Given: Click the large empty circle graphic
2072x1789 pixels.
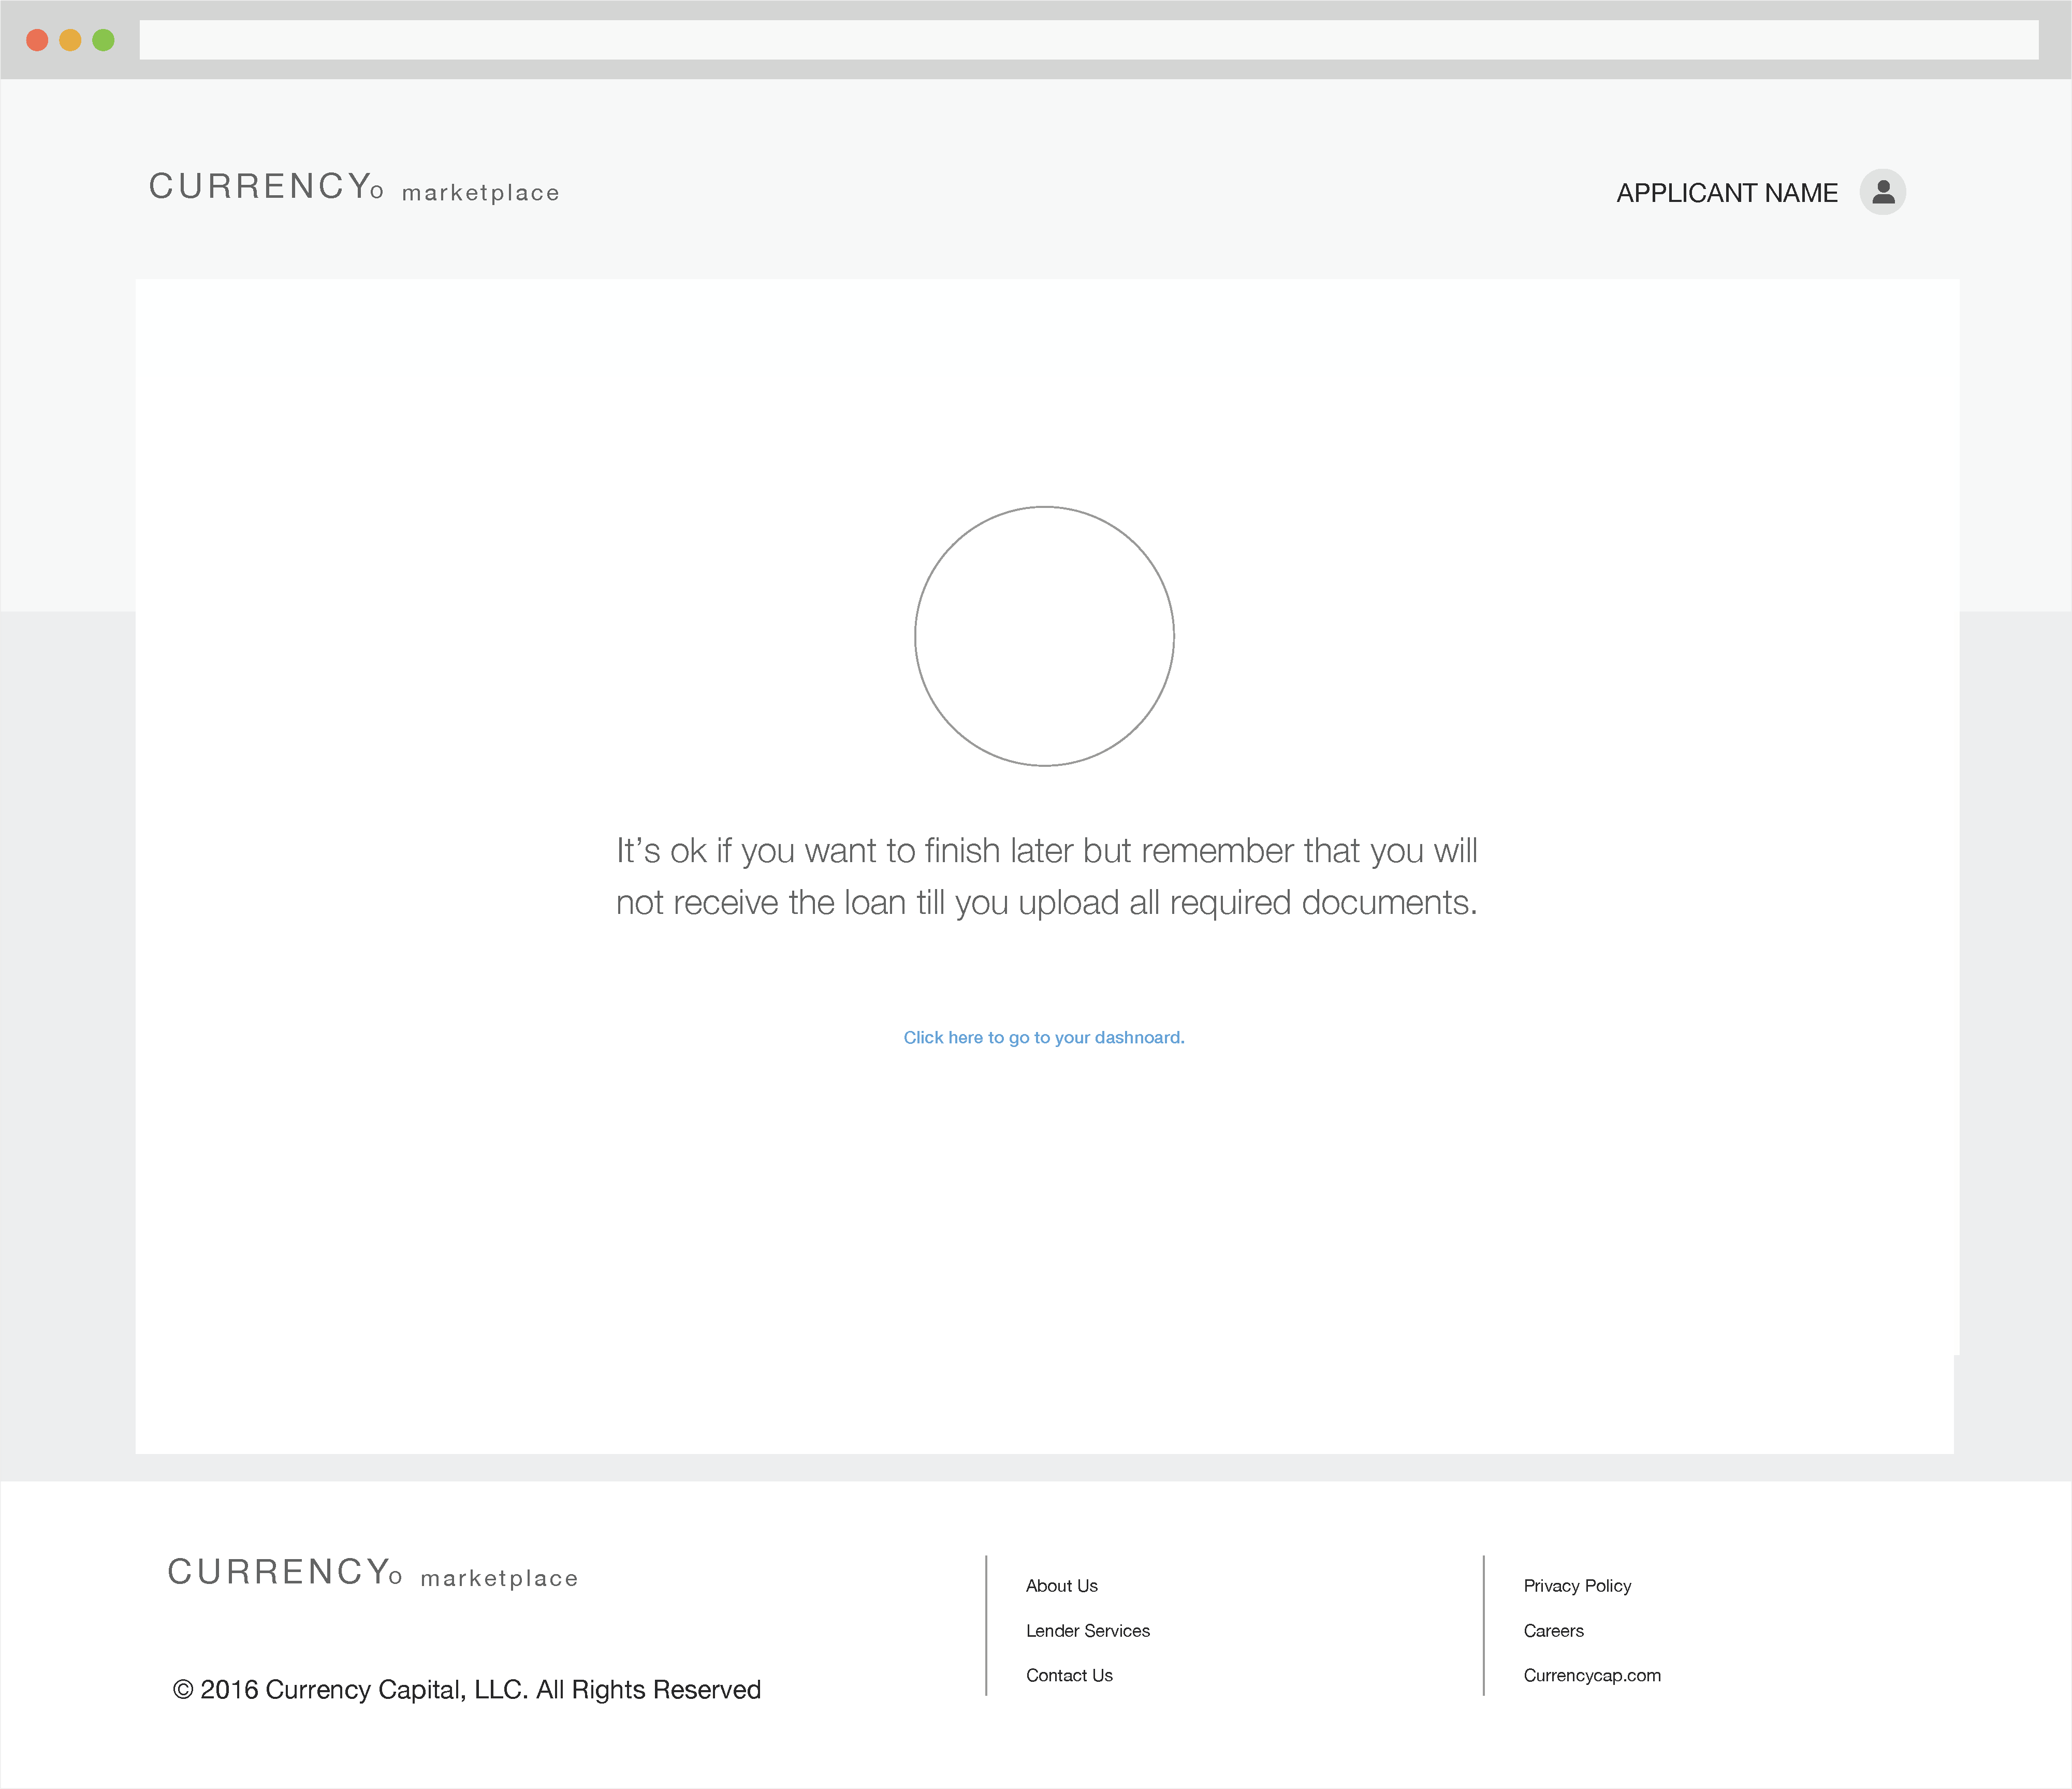Looking at the screenshot, I should coord(1044,636).
